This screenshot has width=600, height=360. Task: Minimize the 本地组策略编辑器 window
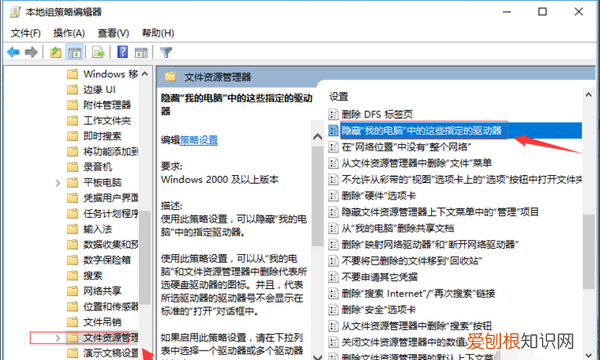(507, 12)
